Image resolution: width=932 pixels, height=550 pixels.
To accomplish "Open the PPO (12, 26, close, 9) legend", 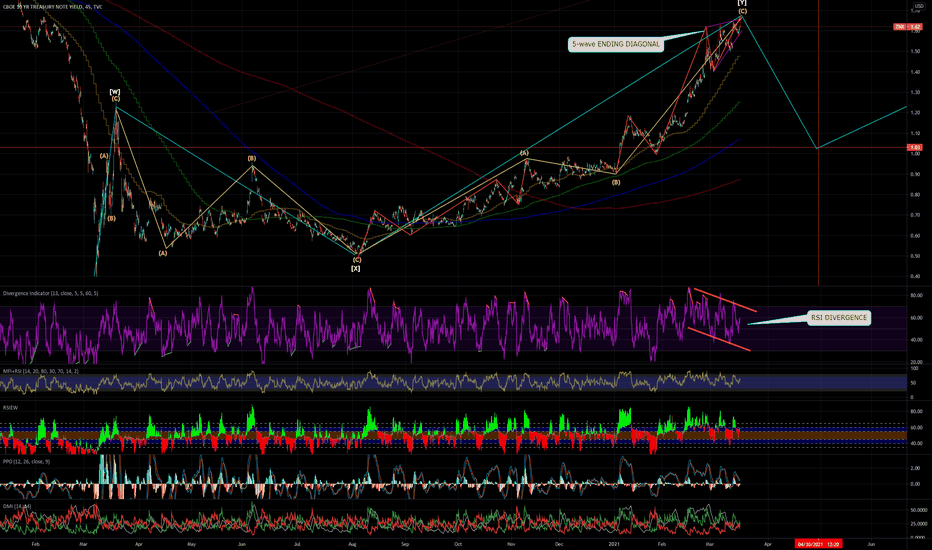I will [x=26, y=461].
